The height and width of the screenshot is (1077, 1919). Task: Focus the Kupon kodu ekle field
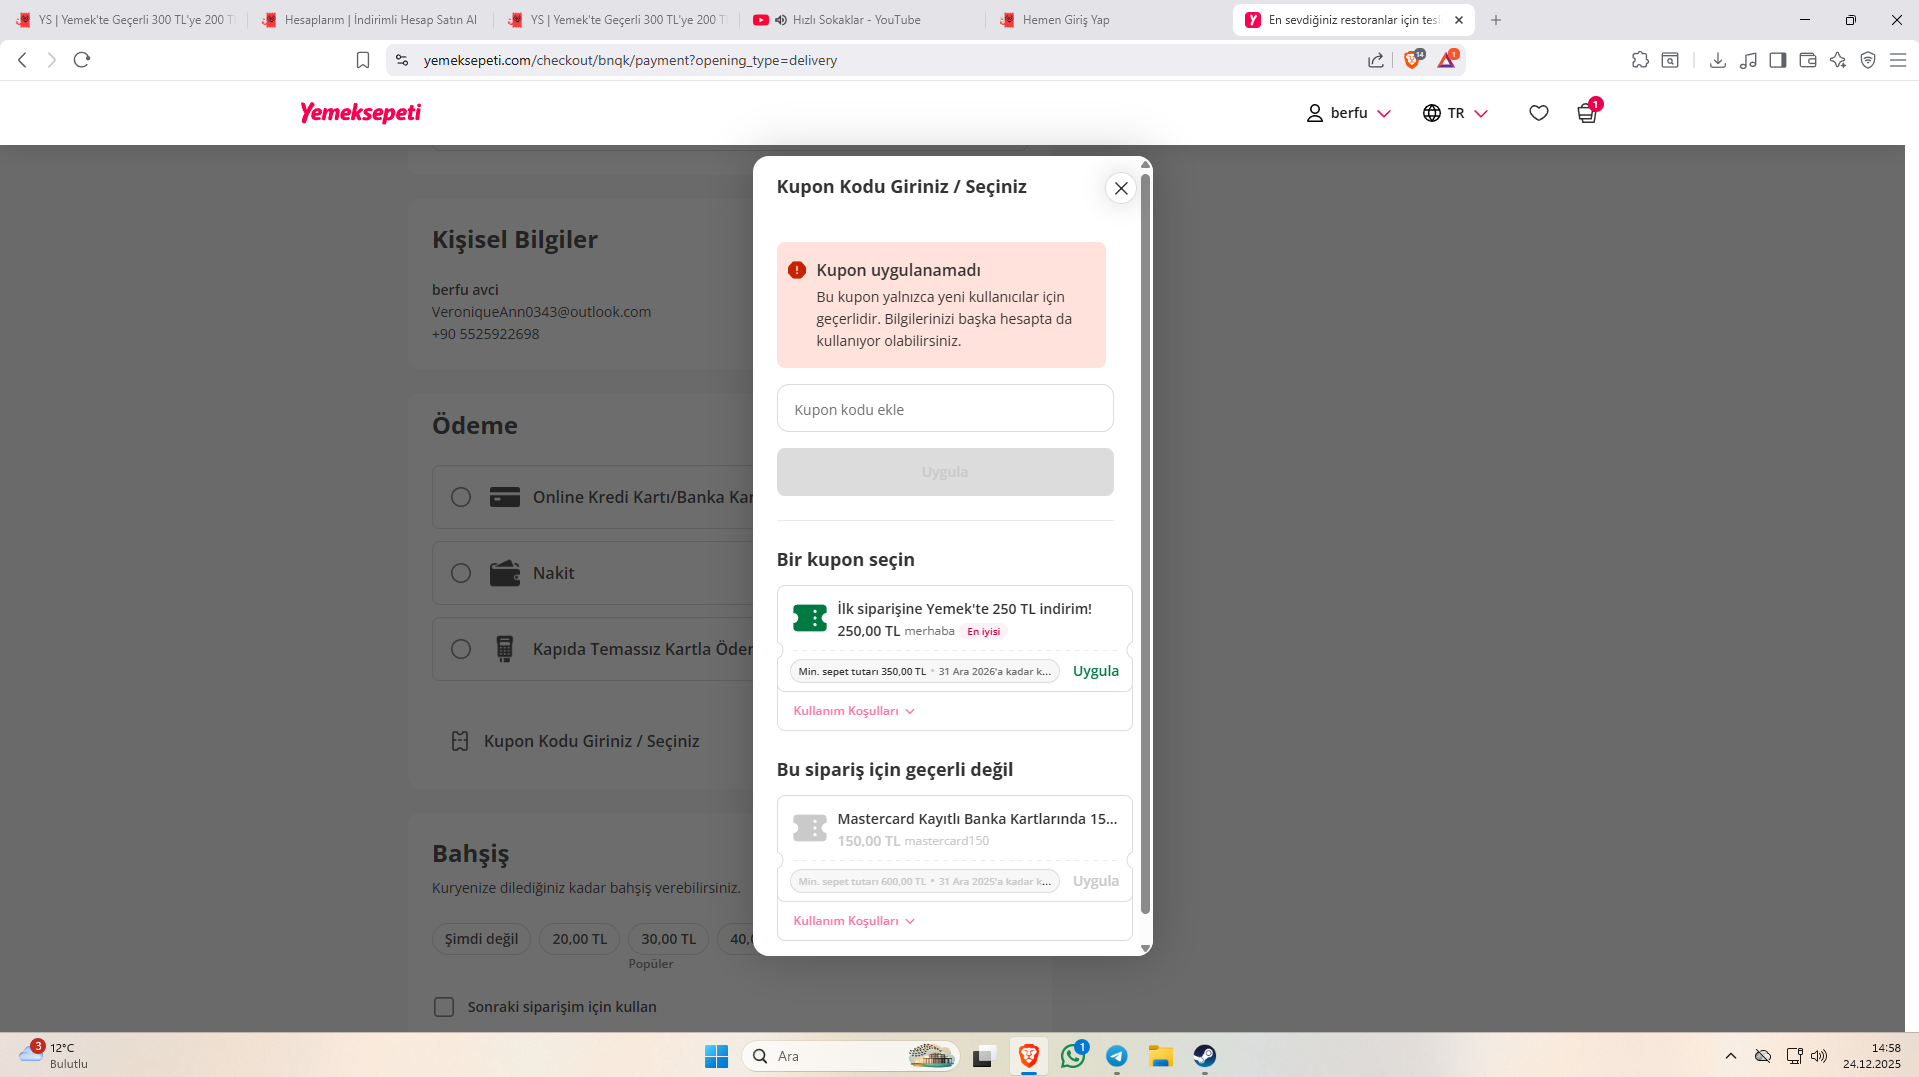click(945, 408)
